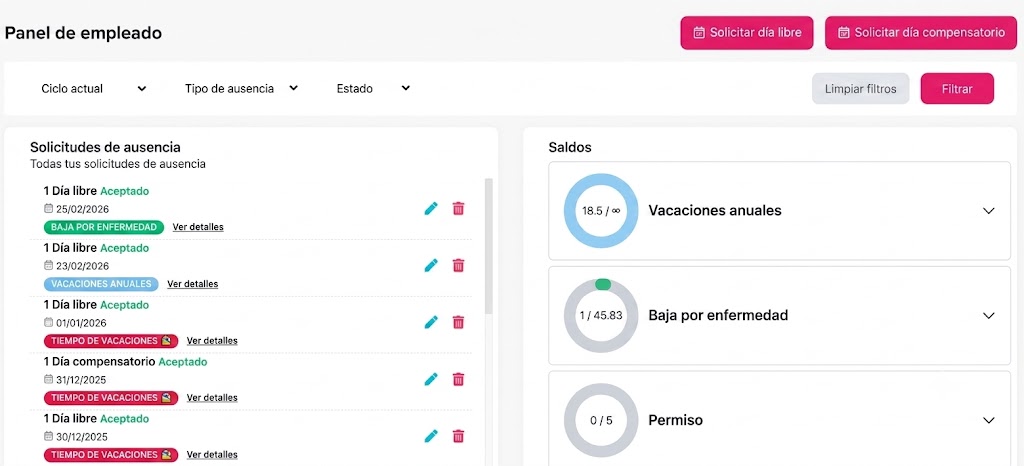The height and width of the screenshot is (466, 1024).
Task: Open Ver detalles for 31/12/2025 request
Action: point(212,397)
